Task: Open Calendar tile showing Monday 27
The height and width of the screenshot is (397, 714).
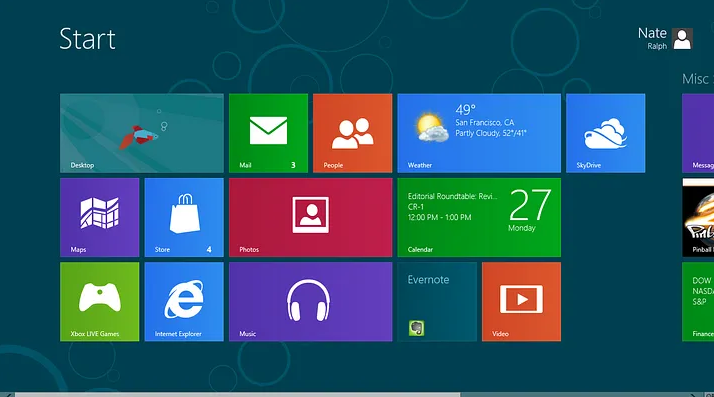Action: click(479, 217)
